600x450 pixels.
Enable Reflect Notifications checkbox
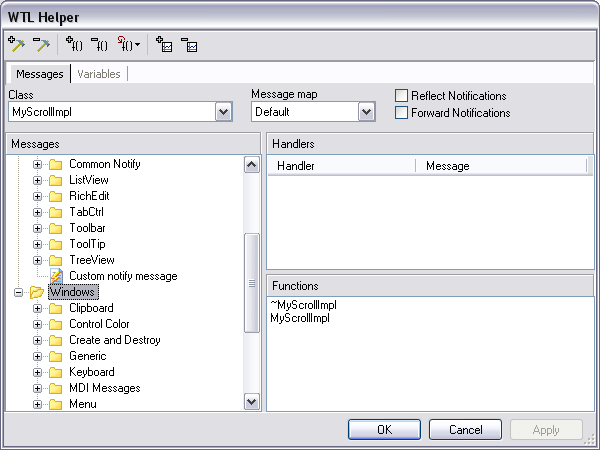[402, 96]
